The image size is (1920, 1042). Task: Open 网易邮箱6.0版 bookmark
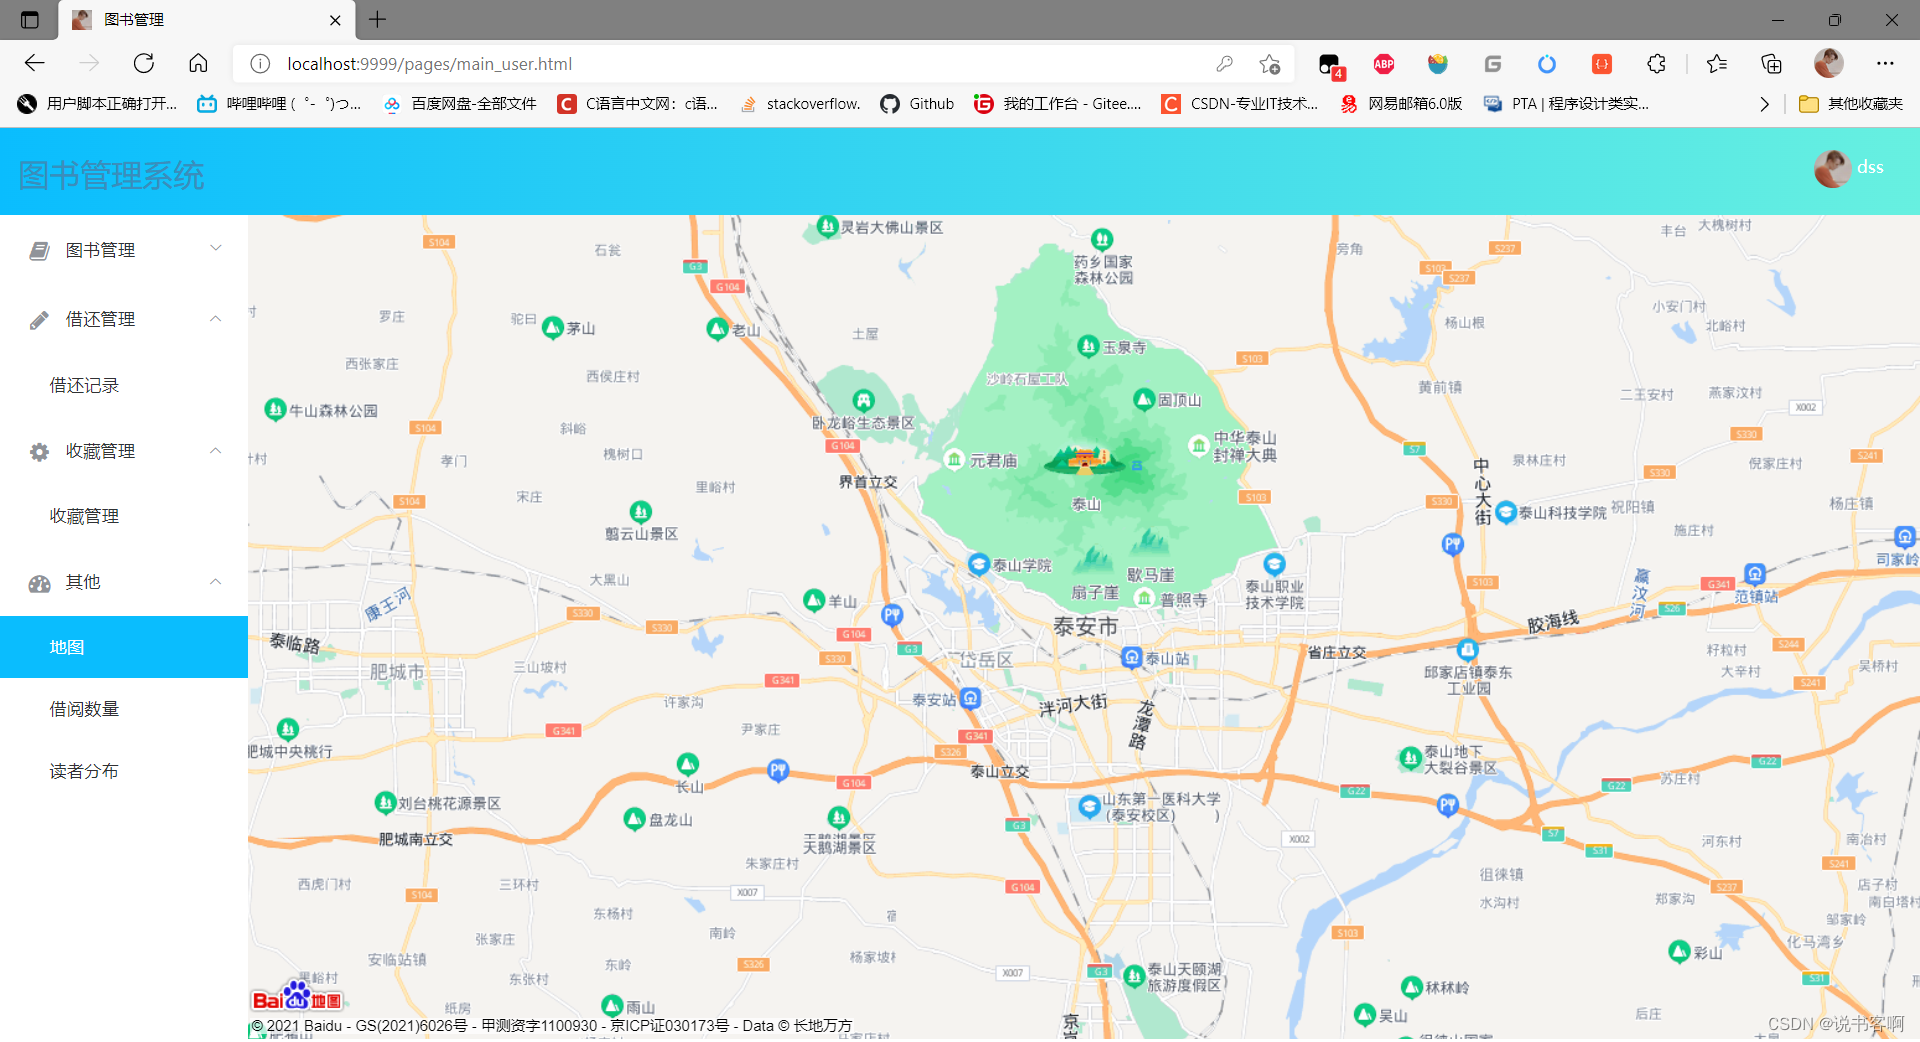[x=1401, y=104]
